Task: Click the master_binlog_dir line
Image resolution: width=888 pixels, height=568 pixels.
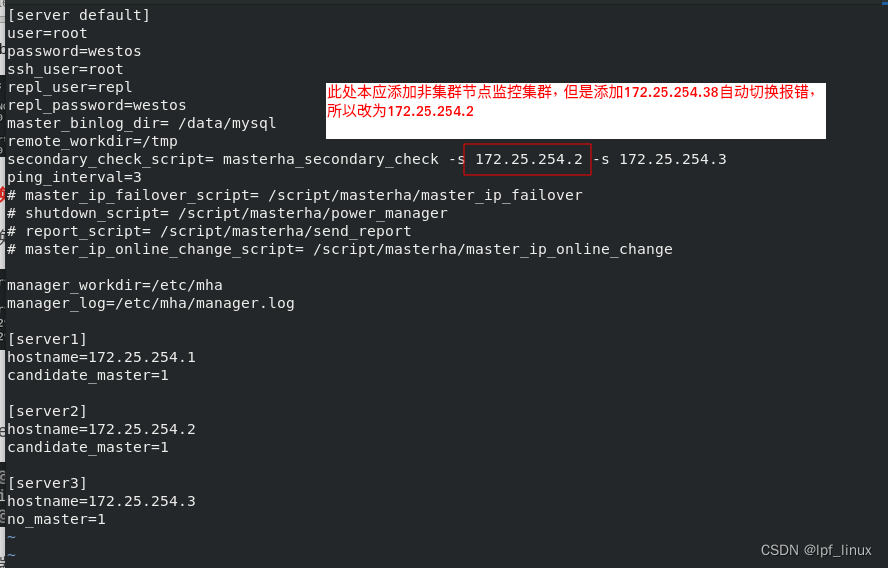Action: click(x=141, y=123)
